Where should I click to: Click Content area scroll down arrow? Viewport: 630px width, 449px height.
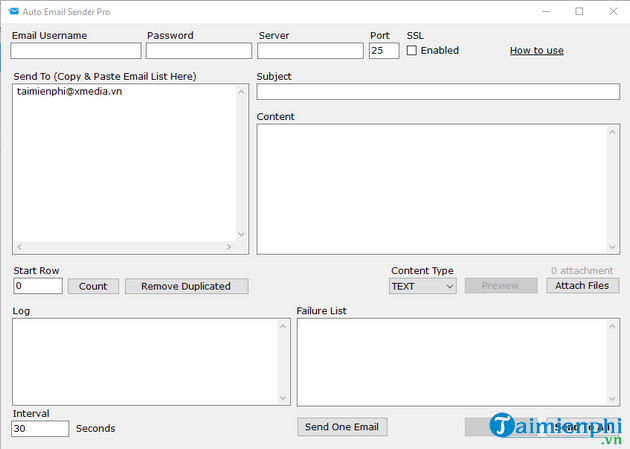[x=612, y=247]
